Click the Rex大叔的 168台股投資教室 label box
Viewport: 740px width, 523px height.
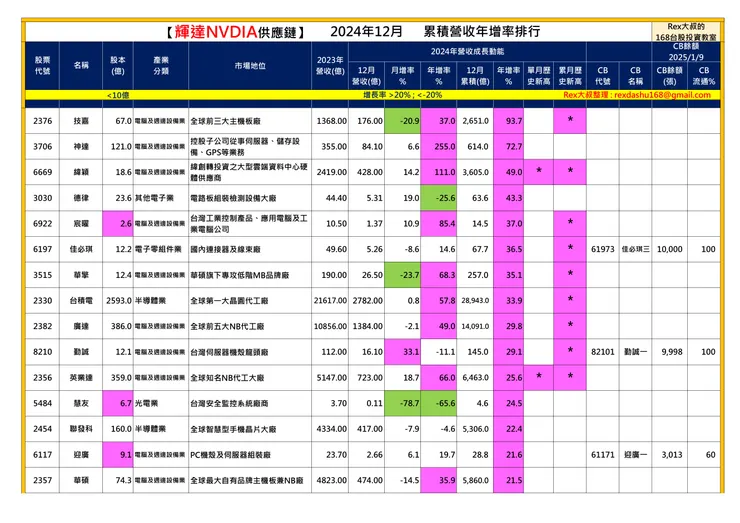click(686, 32)
